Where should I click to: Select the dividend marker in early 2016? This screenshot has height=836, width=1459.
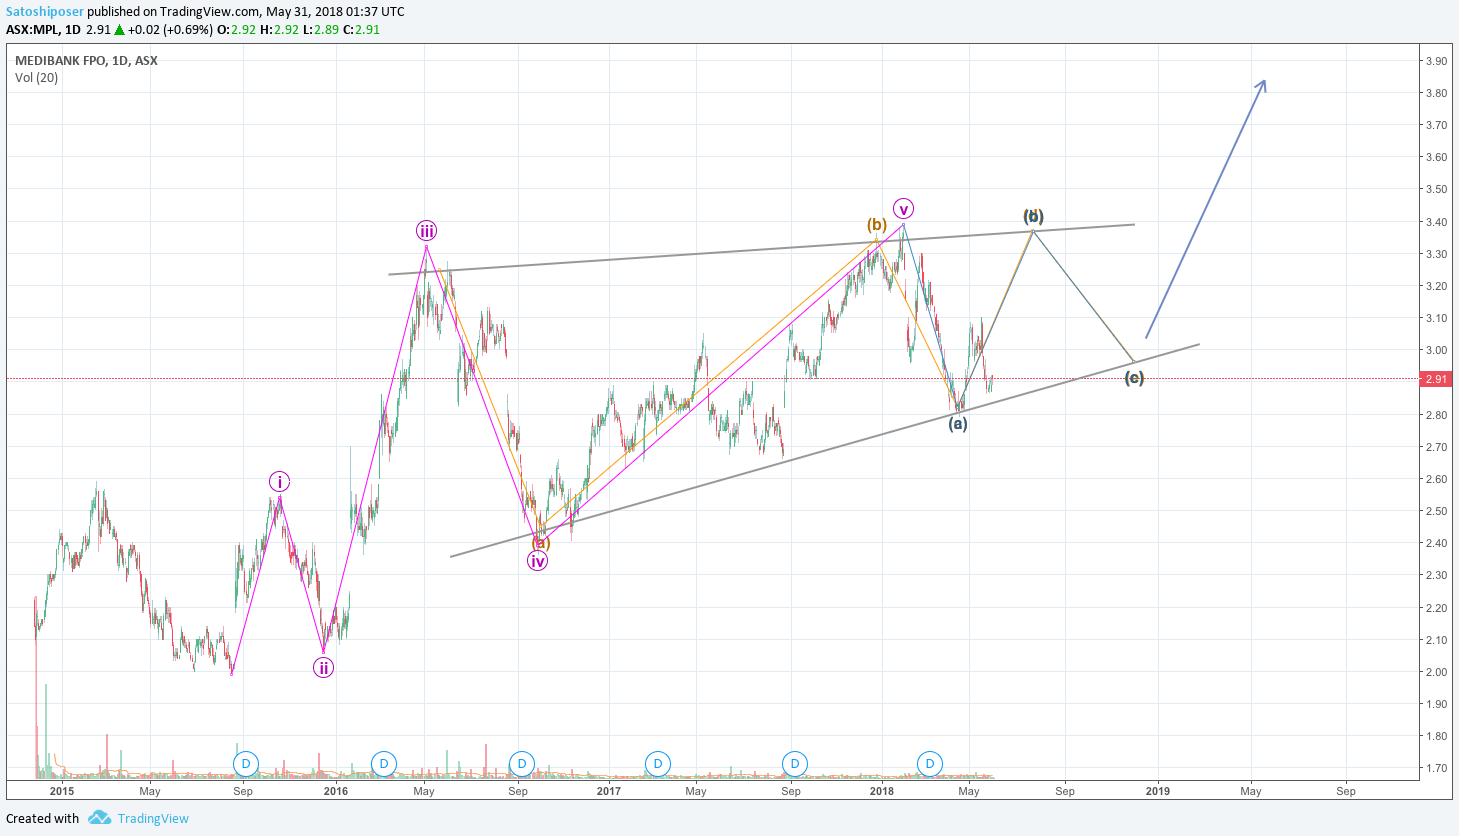384,764
